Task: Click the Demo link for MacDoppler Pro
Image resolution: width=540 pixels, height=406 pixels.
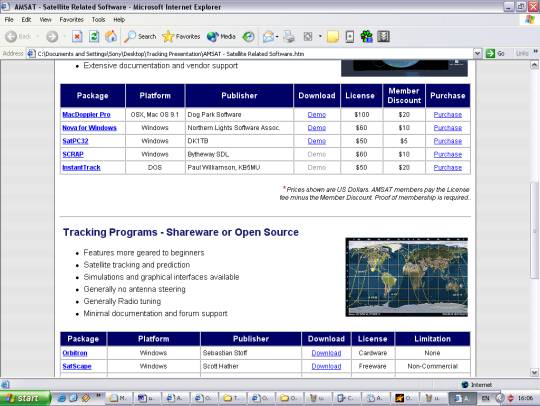Action: (x=317, y=114)
